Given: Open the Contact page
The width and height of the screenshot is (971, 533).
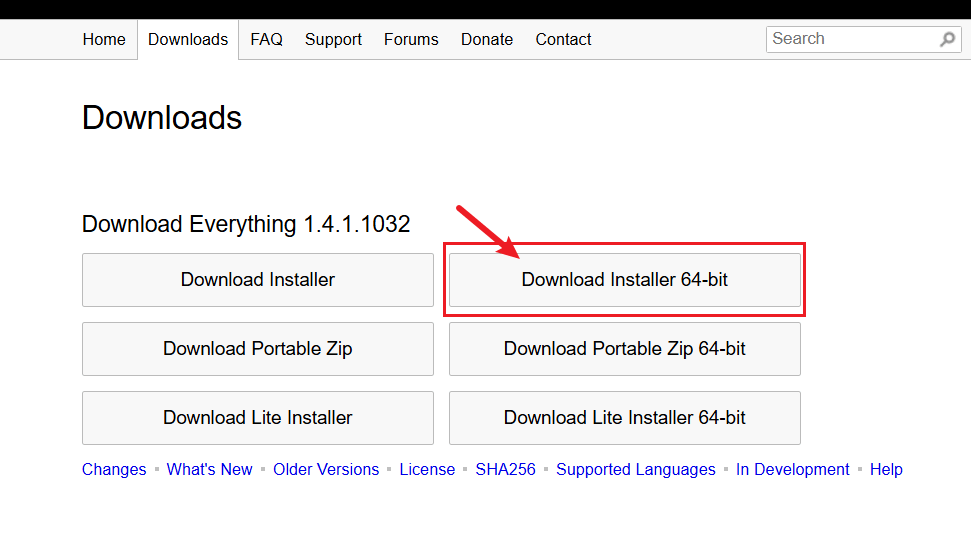Looking at the screenshot, I should pyautogui.click(x=564, y=40).
